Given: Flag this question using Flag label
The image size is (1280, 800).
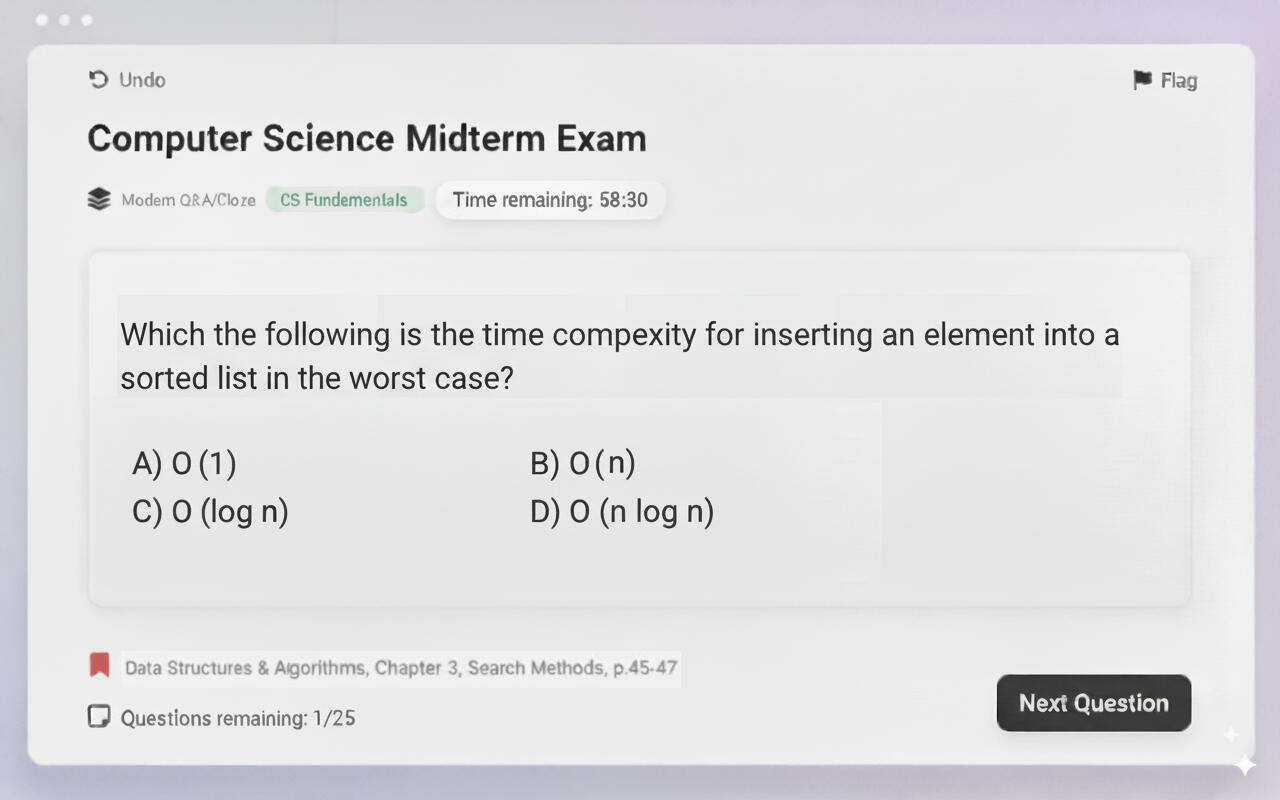Looking at the screenshot, I should [x=1178, y=80].
